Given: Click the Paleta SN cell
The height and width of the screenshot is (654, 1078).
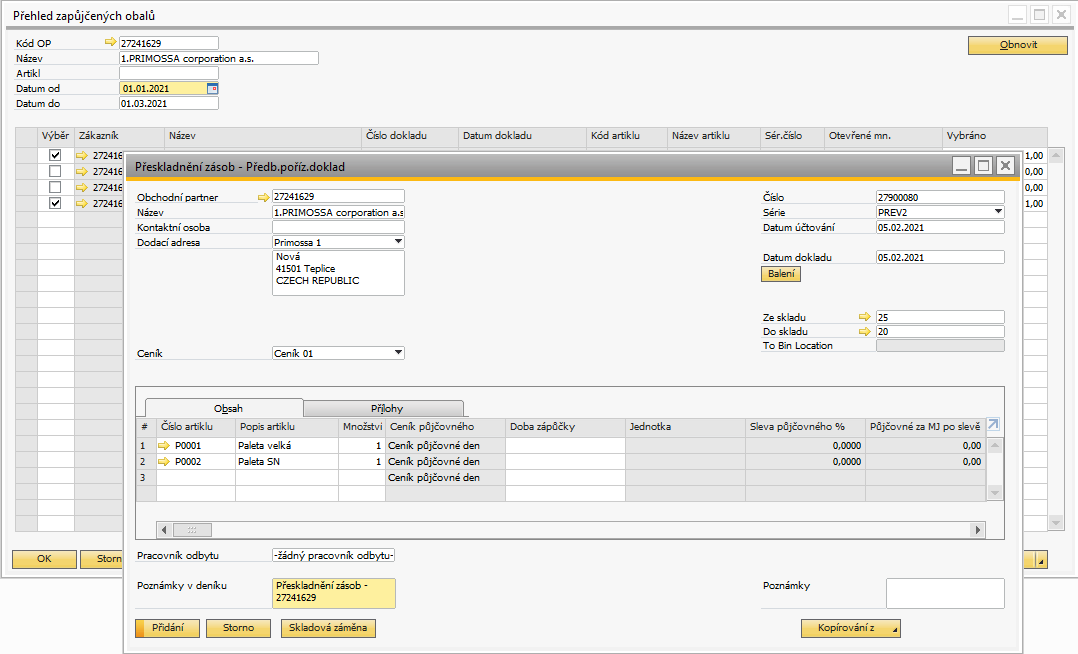Looking at the screenshot, I should click(287, 461).
